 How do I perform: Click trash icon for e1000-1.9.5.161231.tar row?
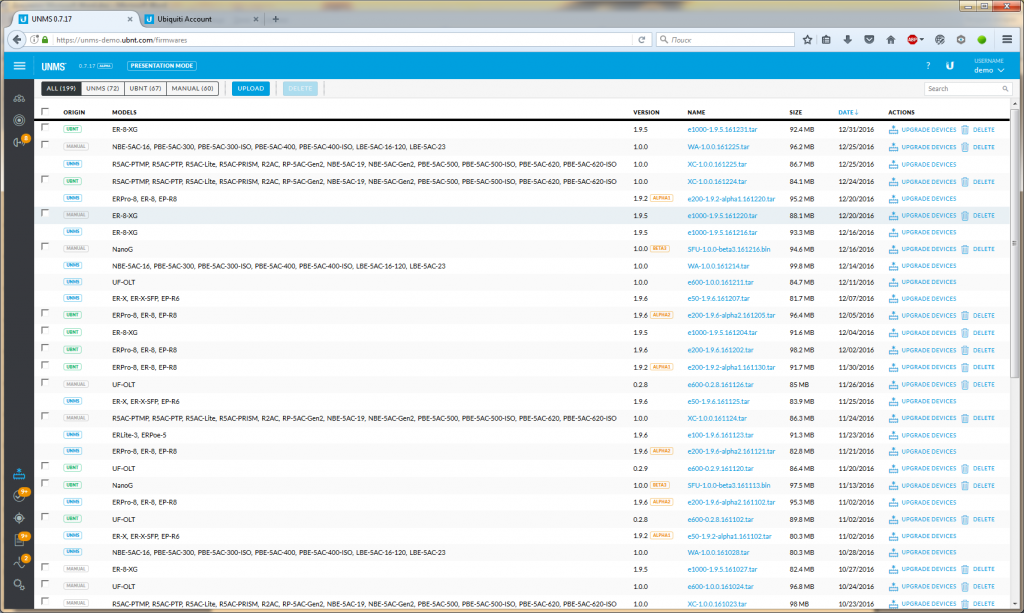point(965,129)
